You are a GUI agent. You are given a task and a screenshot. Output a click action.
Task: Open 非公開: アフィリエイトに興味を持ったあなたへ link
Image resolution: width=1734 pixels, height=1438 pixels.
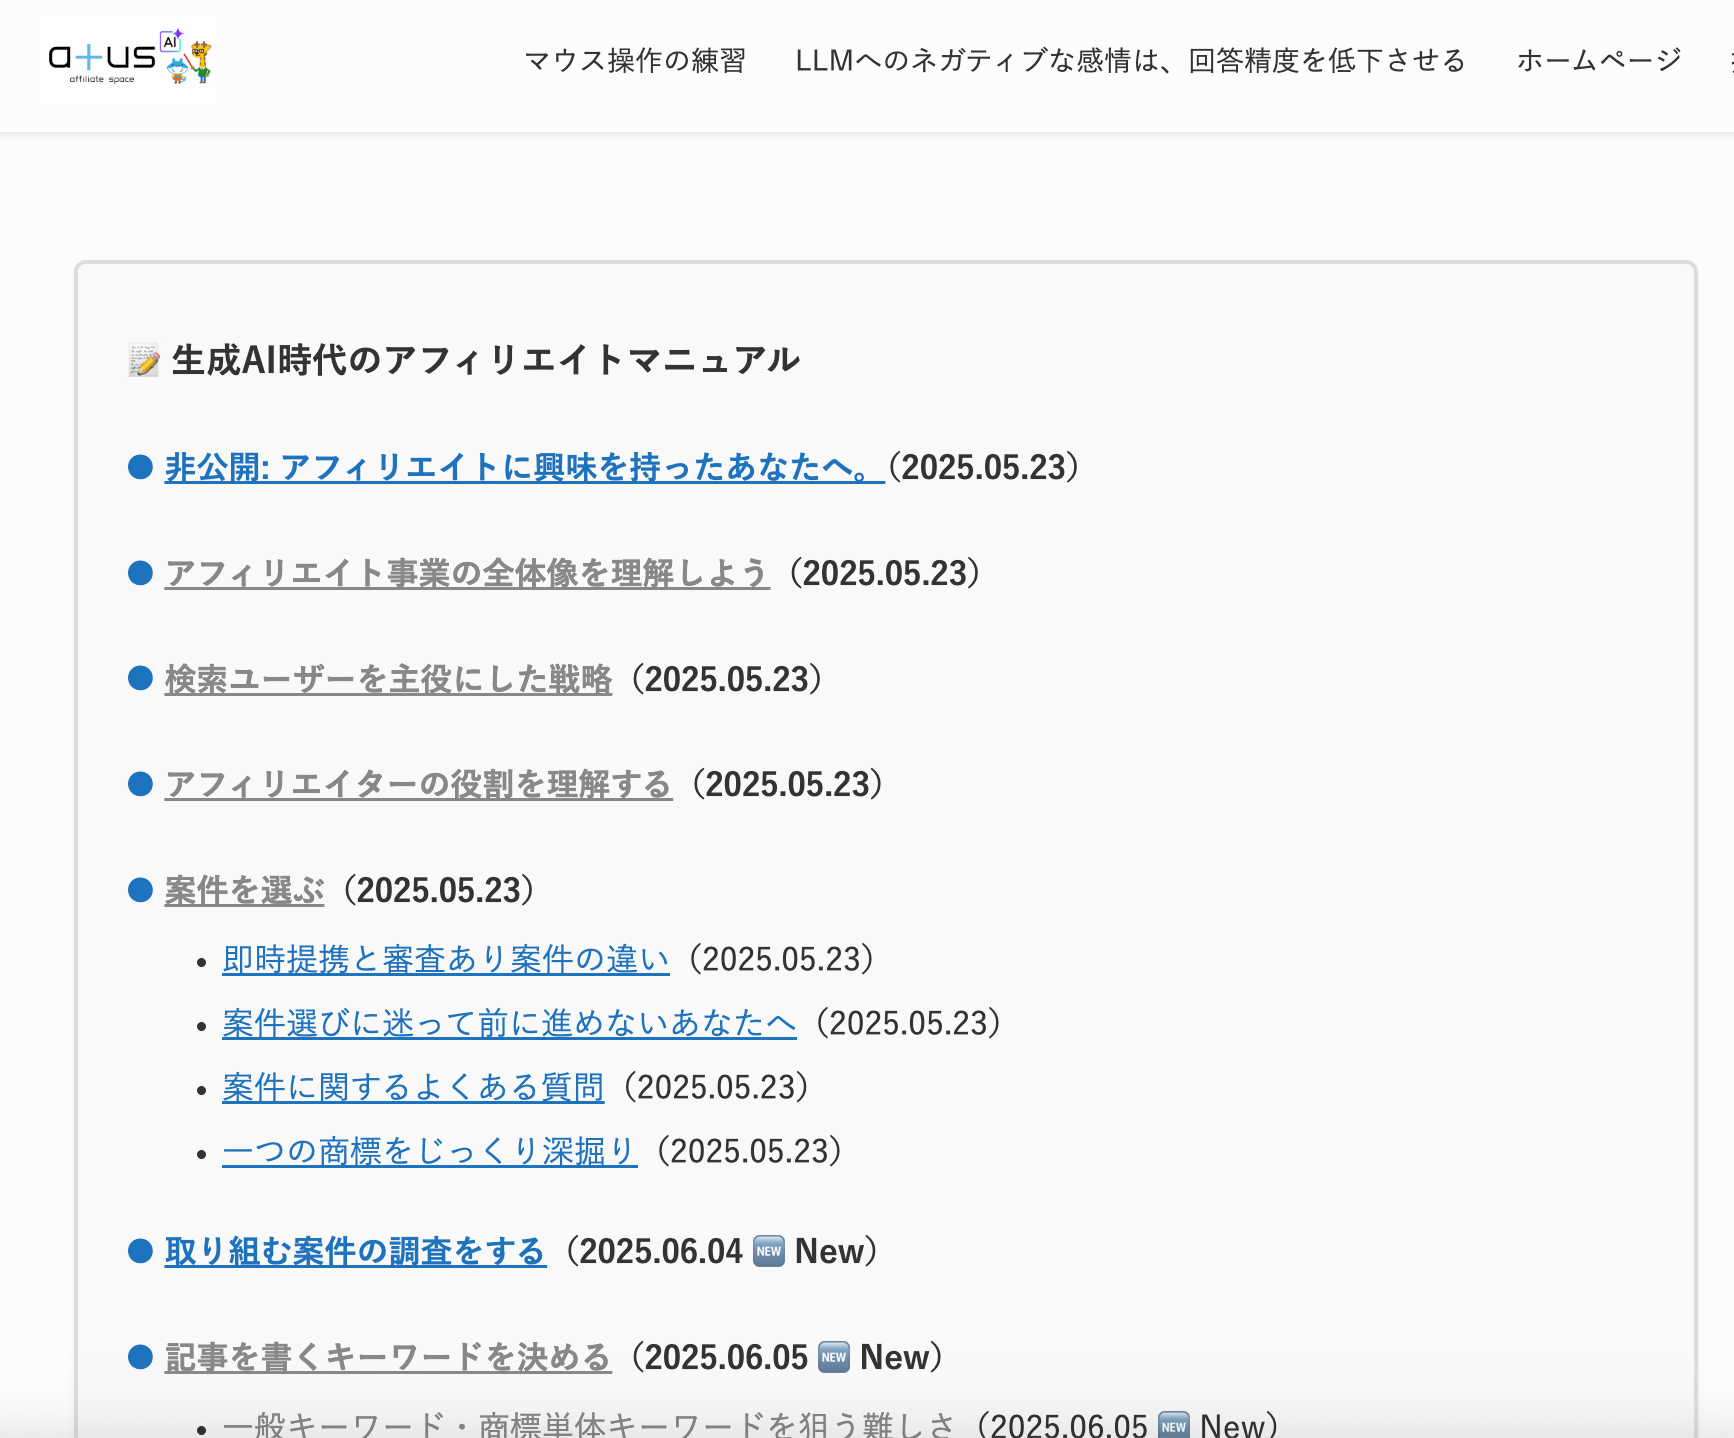point(523,468)
